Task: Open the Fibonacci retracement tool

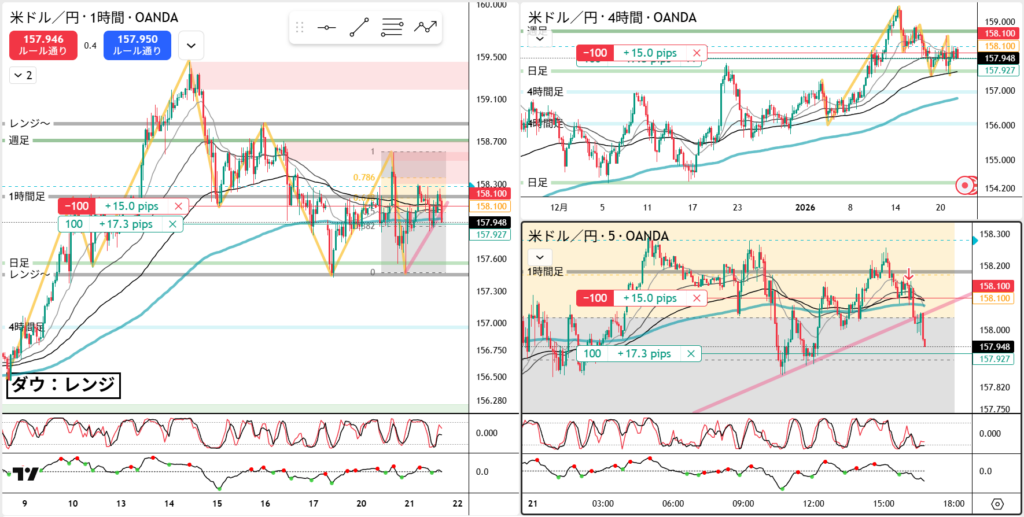Action: point(393,29)
